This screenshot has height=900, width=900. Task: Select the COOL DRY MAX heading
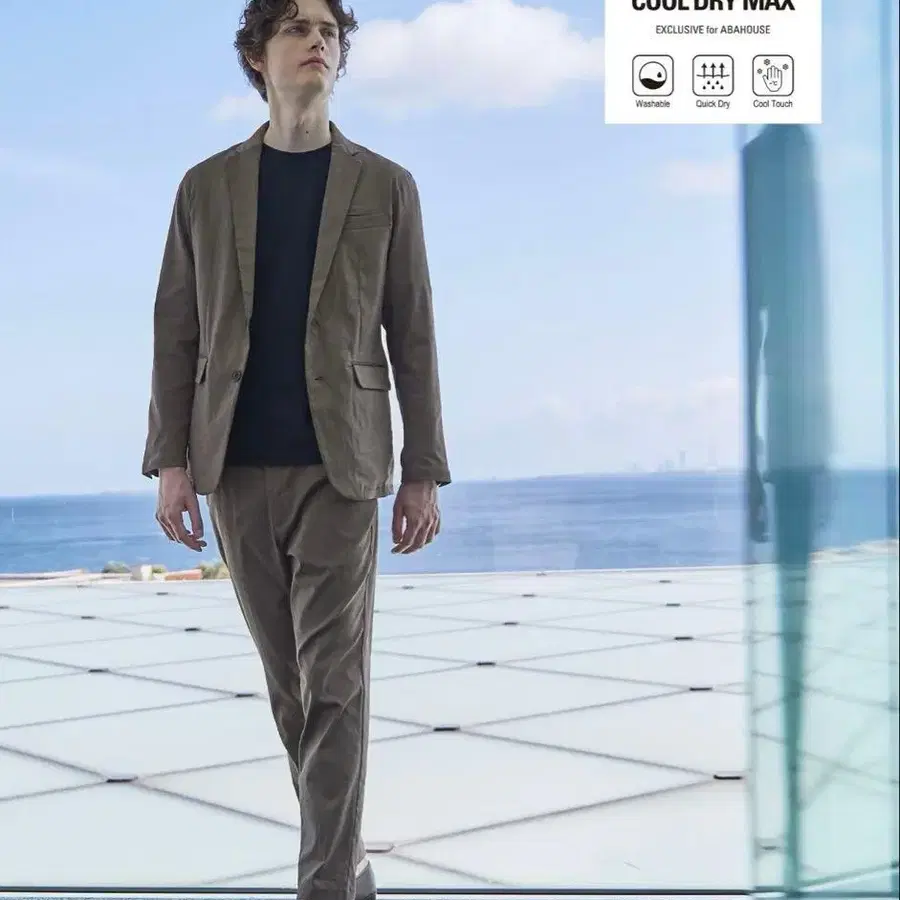(712, 6)
